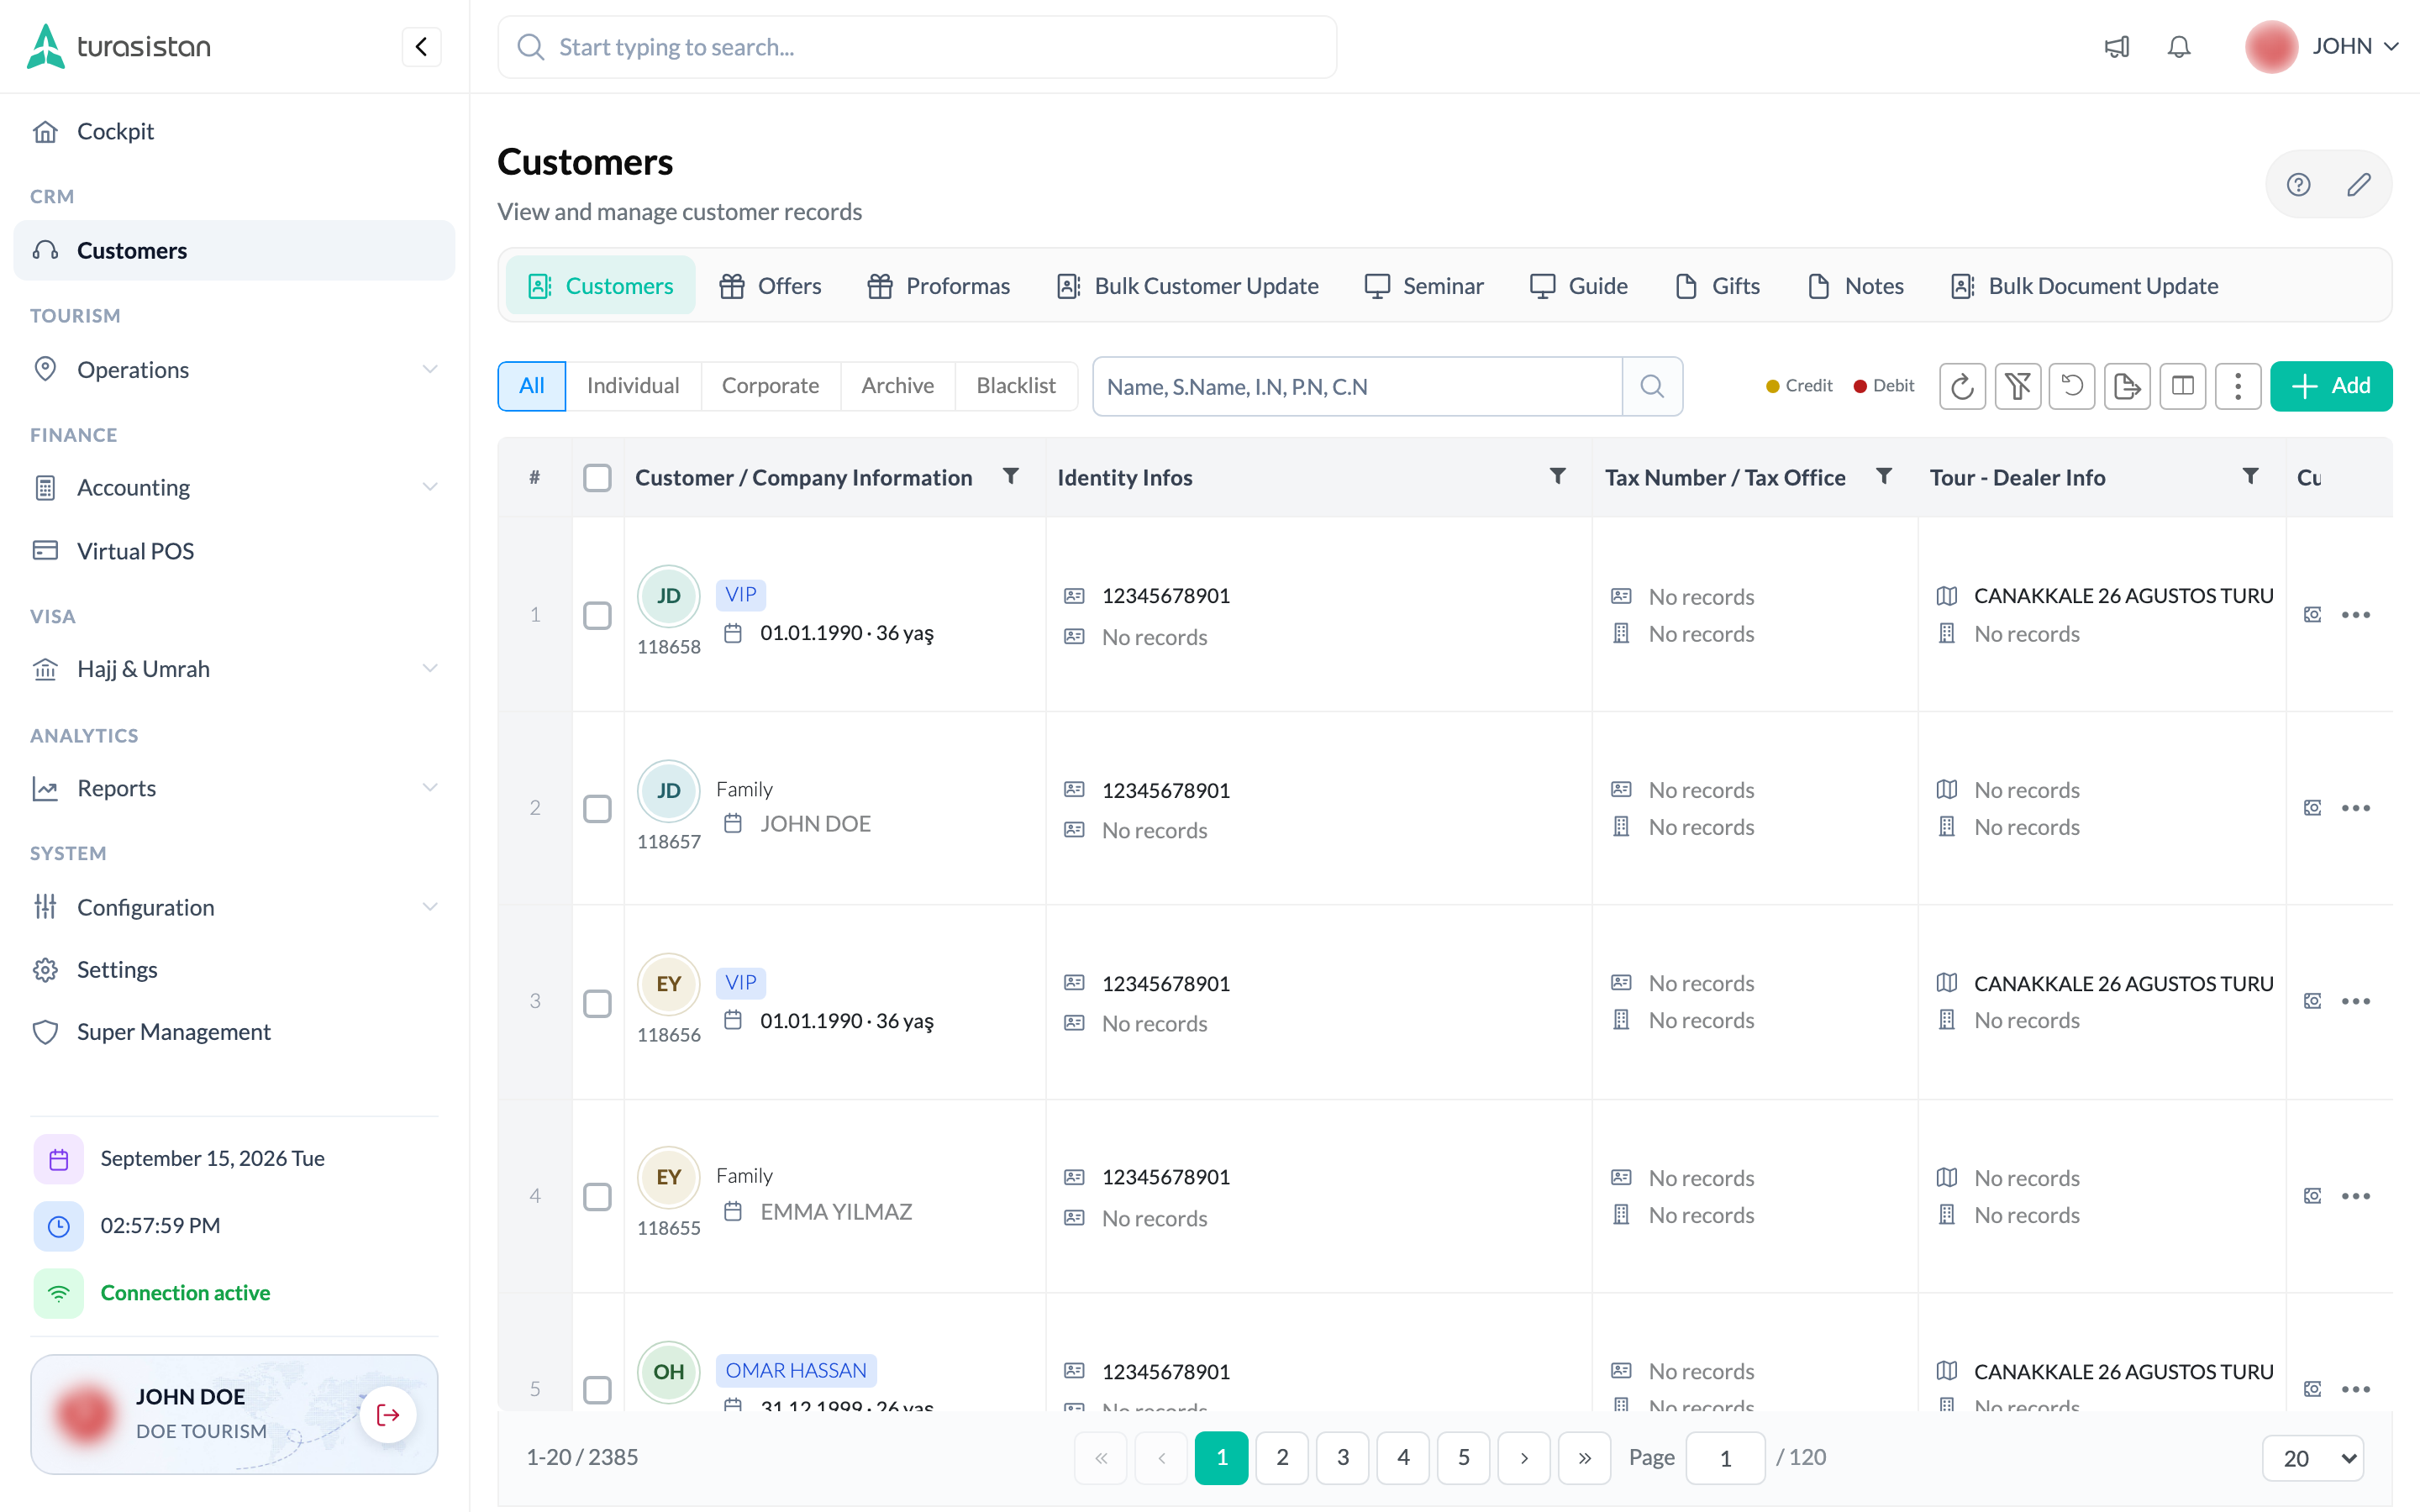Expand the Accounting menu

pos(234,487)
